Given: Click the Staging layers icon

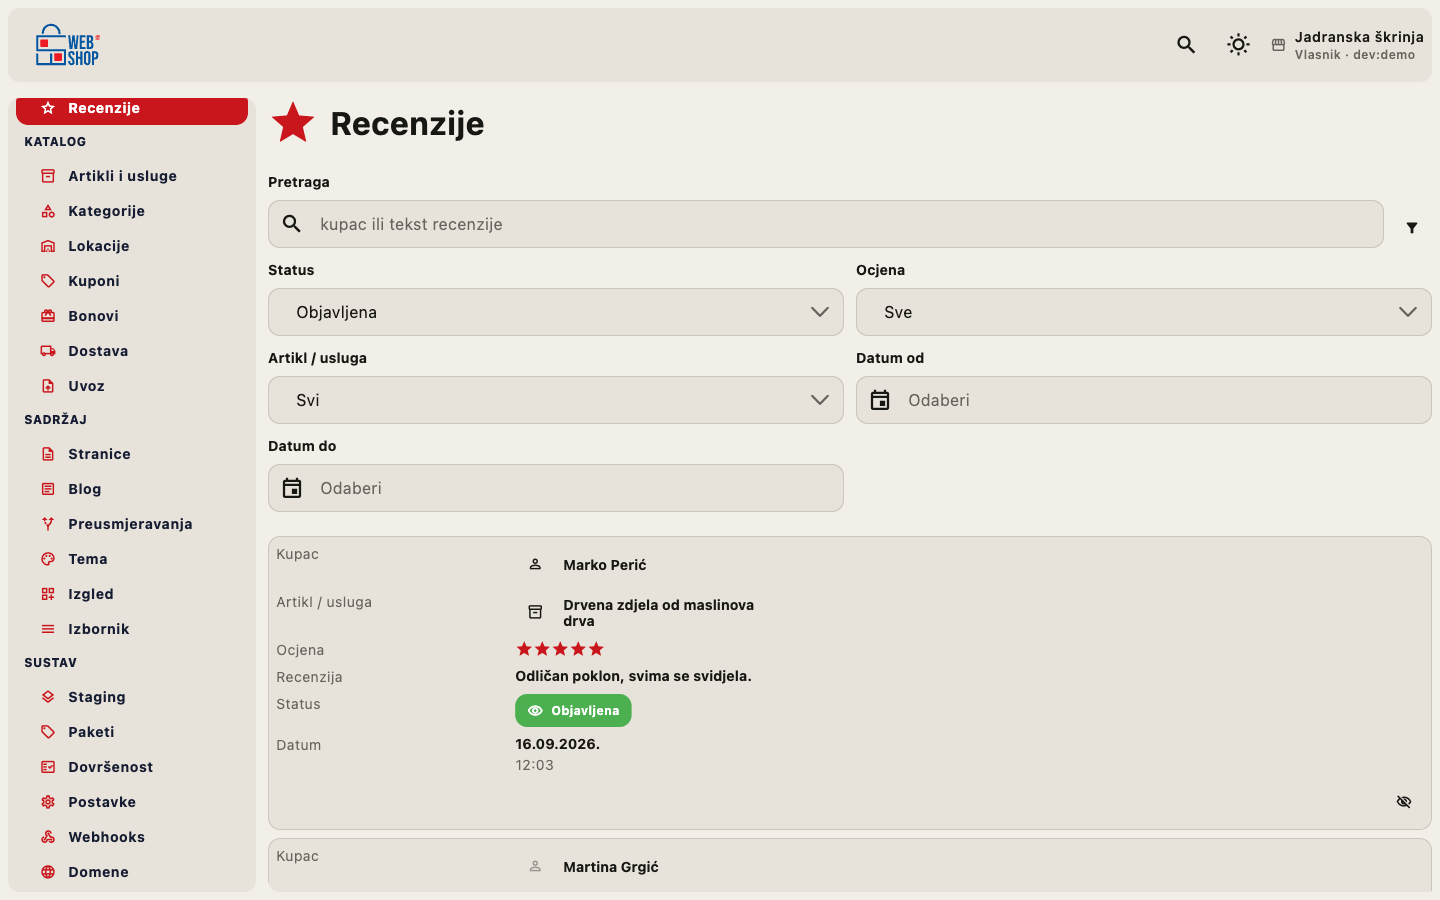Looking at the screenshot, I should coord(48,697).
